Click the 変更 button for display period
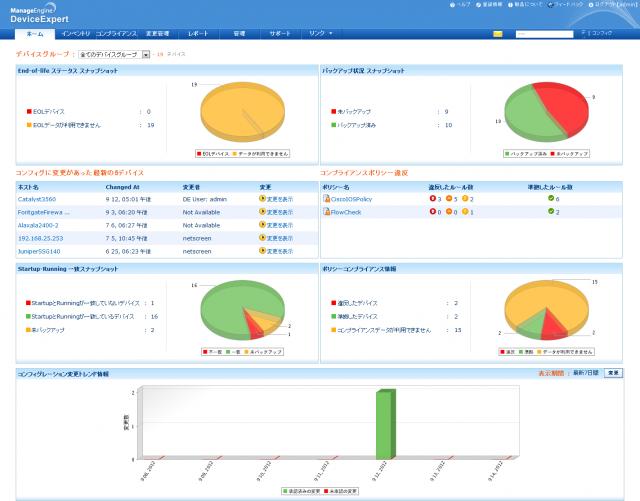Viewport: 640px width, 501px height. click(613, 373)
